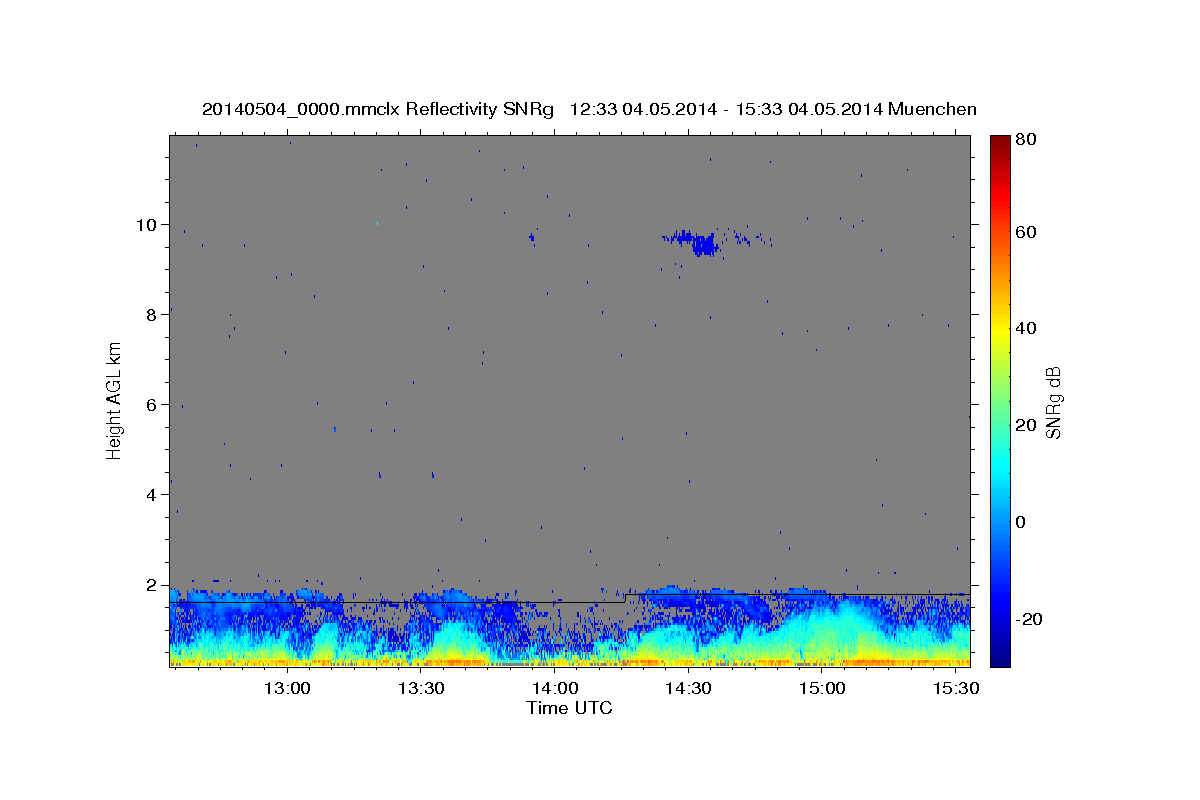This screenshot has width=1200, height=800.
Task: Click the 14:00 time tick label
Action: click(x=555, y=689)
